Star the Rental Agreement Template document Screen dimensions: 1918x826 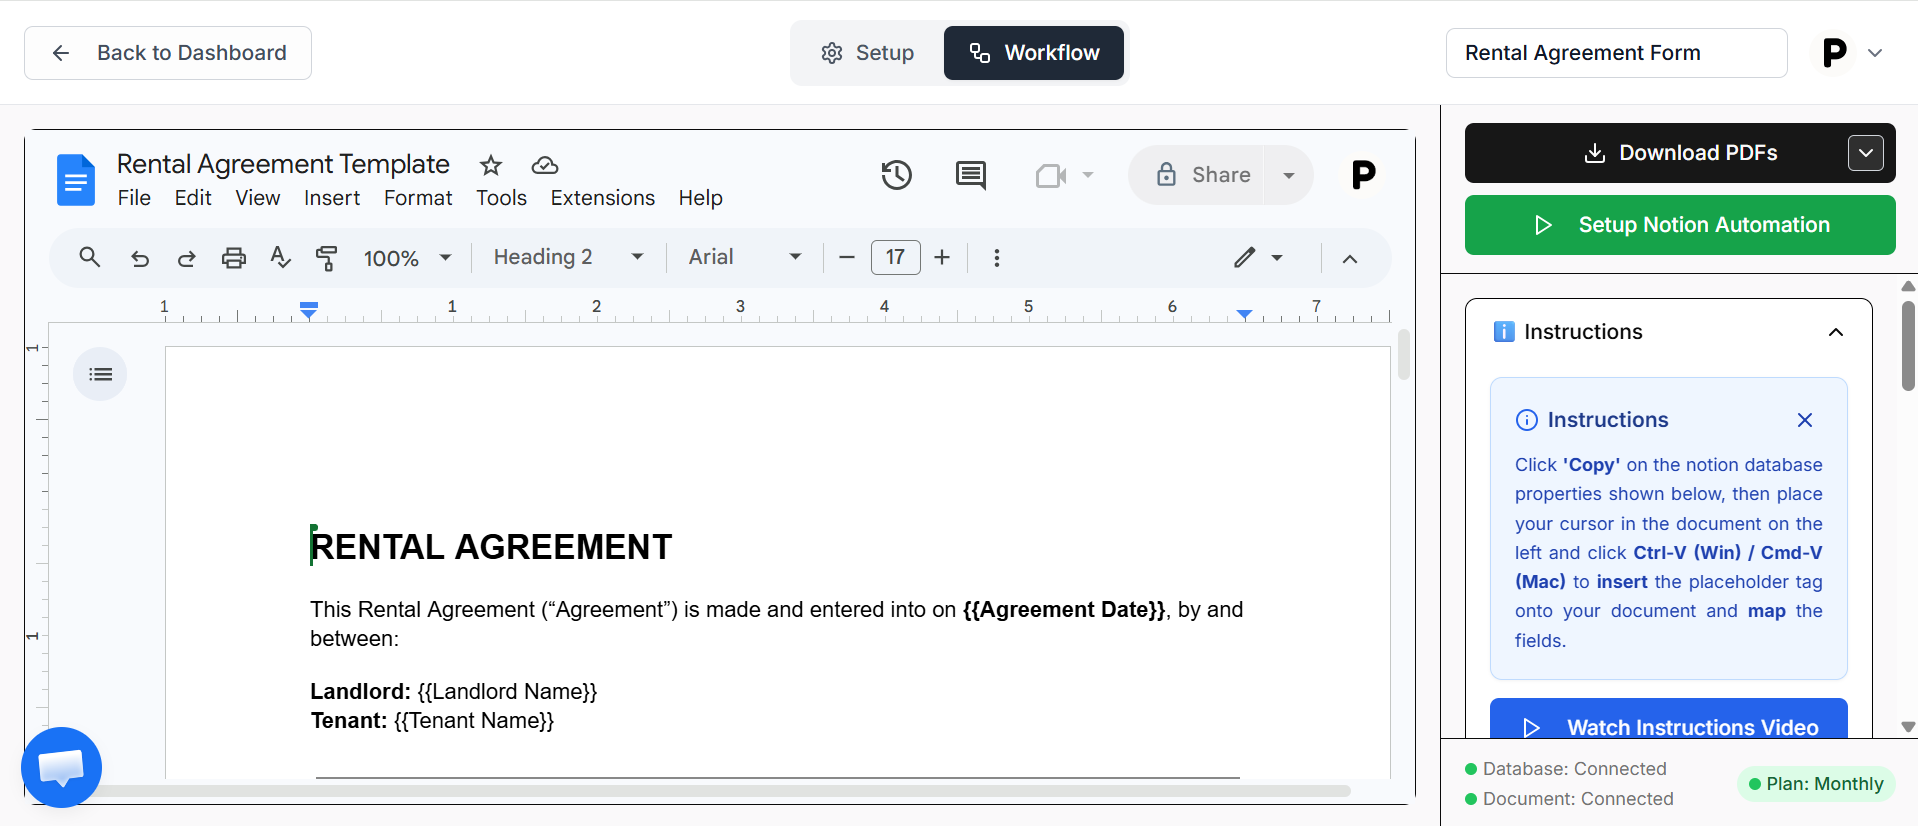tap(491, 165)
